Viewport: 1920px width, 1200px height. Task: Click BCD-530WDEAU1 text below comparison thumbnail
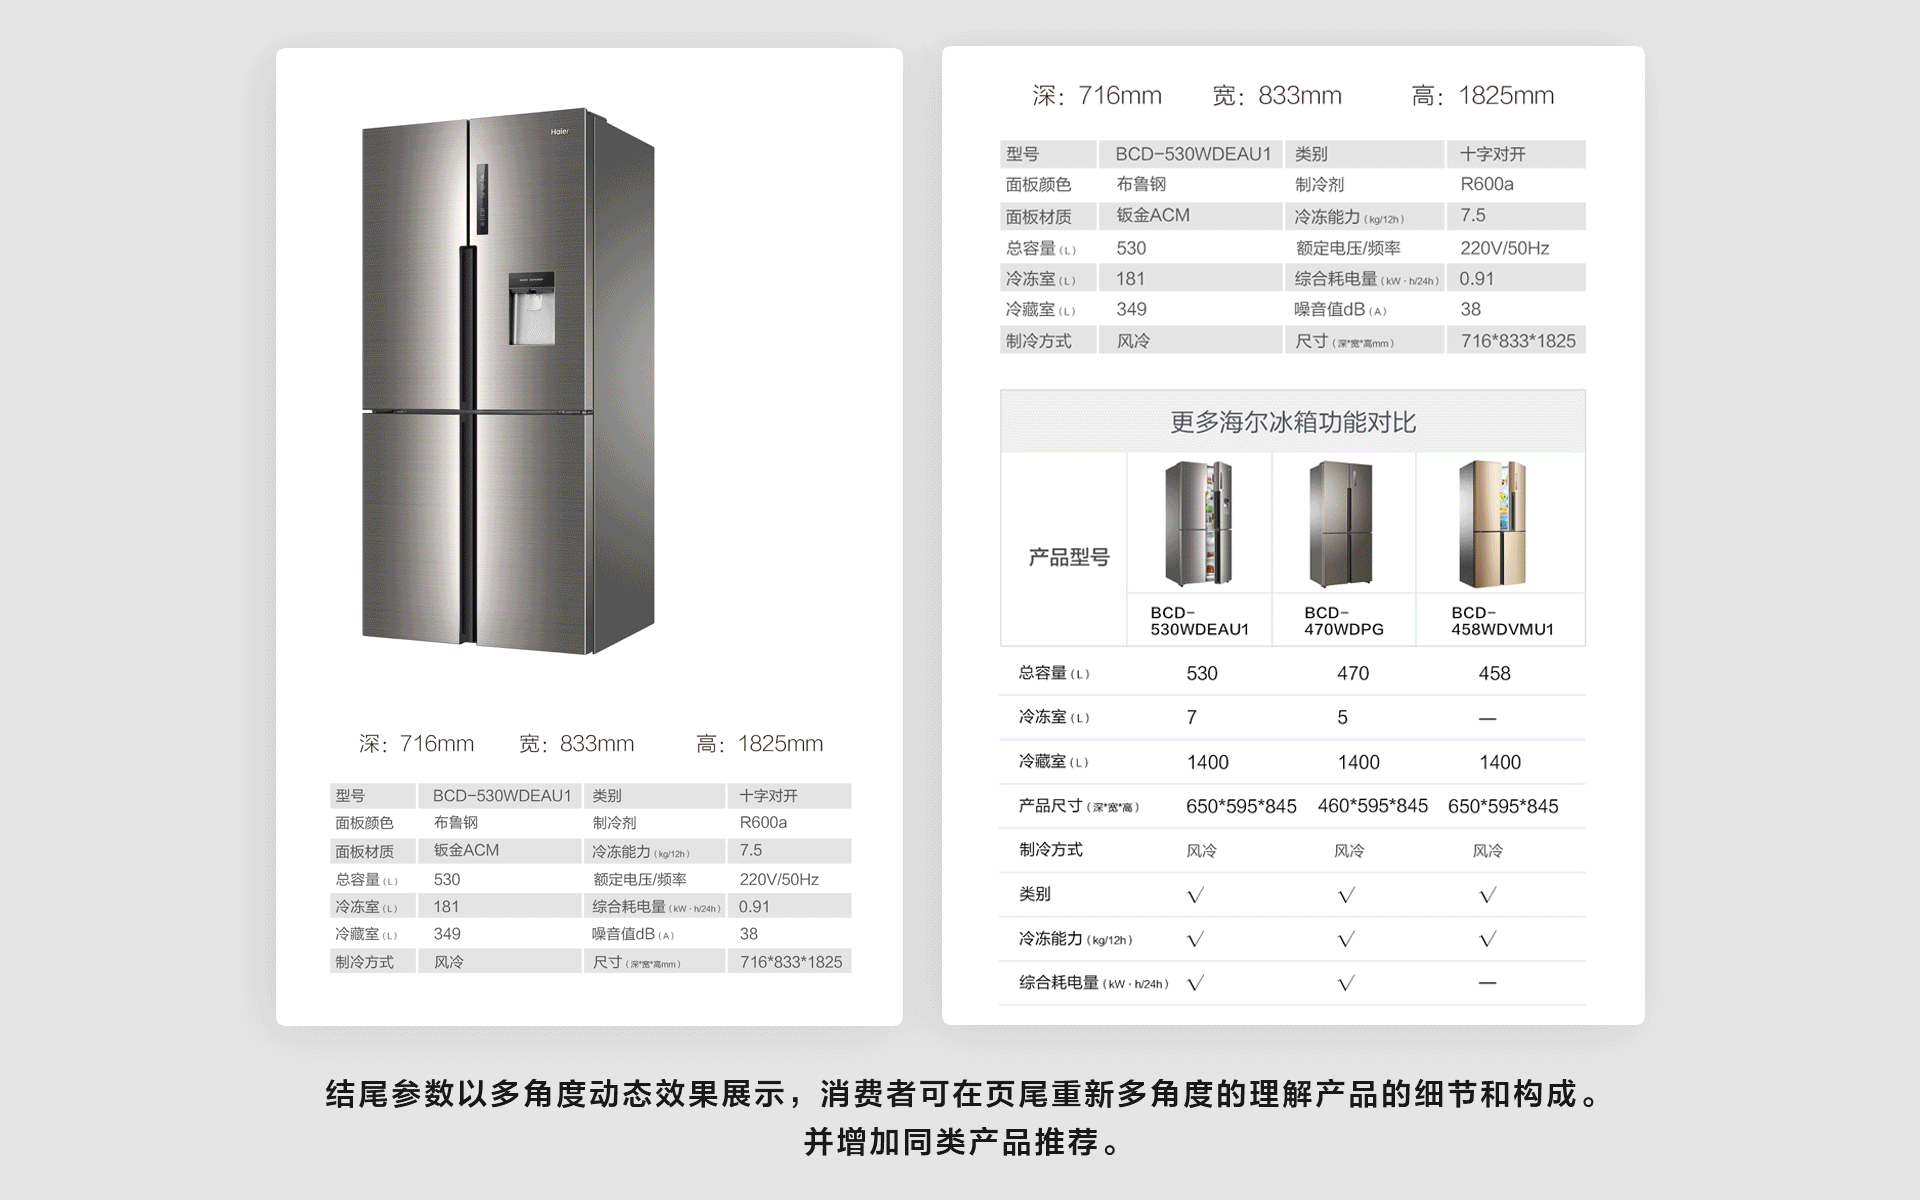[x=1199, y=621]
